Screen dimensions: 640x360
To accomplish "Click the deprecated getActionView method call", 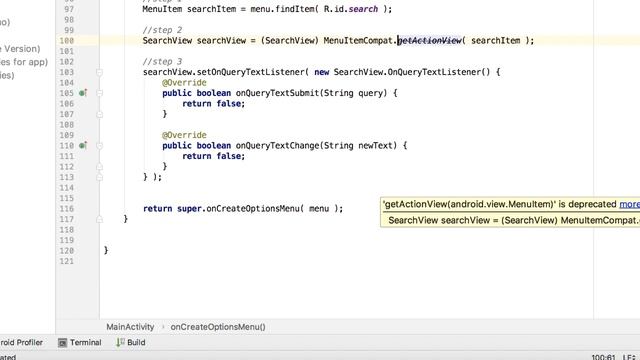I will click(x=429, y=40).
